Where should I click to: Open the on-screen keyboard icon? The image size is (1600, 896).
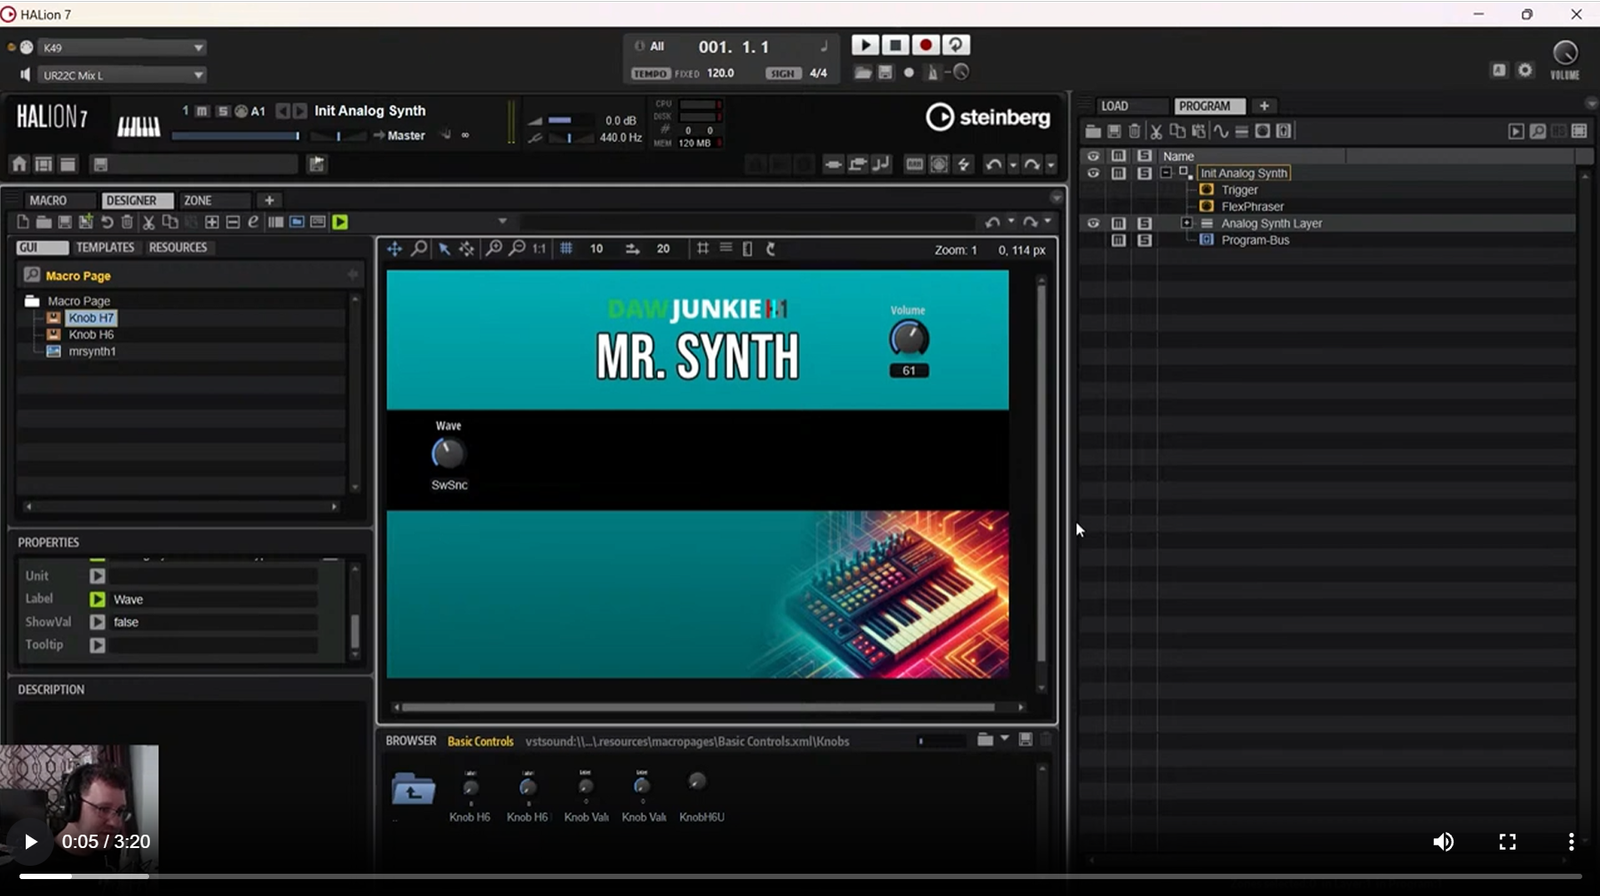[138, 125]
